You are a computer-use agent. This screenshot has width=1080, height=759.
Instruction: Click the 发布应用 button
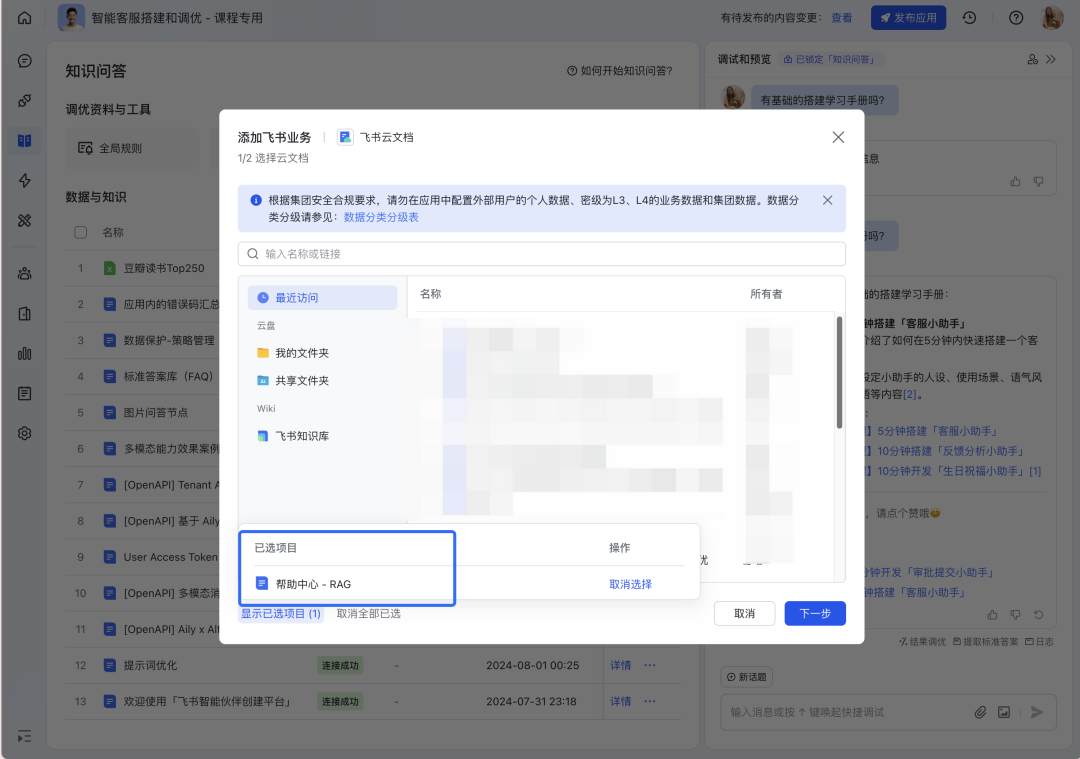tap(908, 18)
